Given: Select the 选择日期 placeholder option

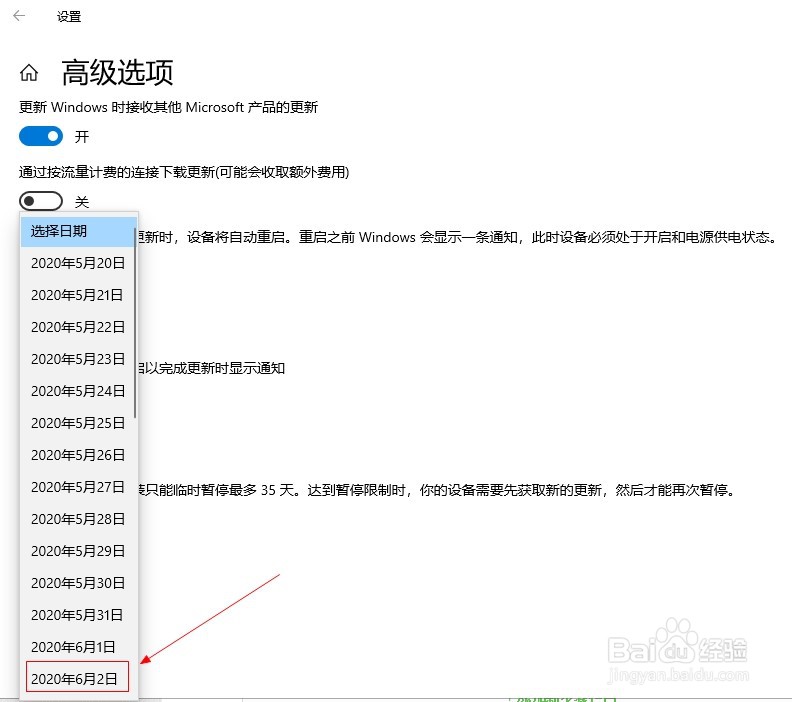Looking at the screenshot, I should tap(78, 231).
